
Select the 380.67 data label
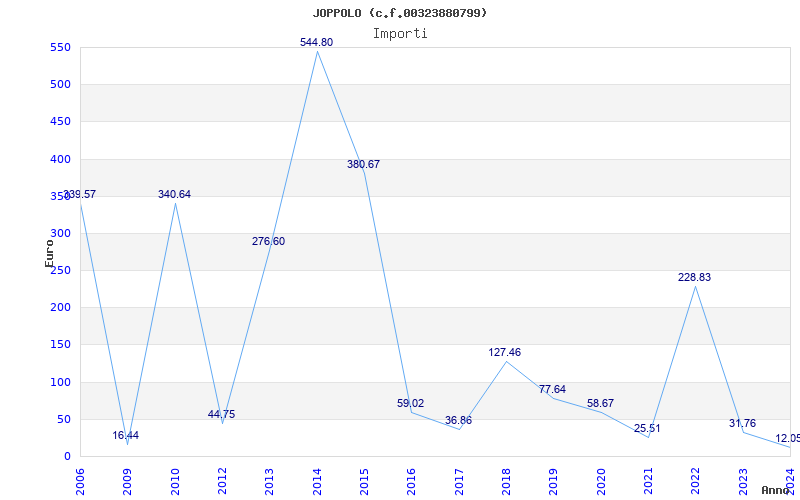(x=363, y=164)
